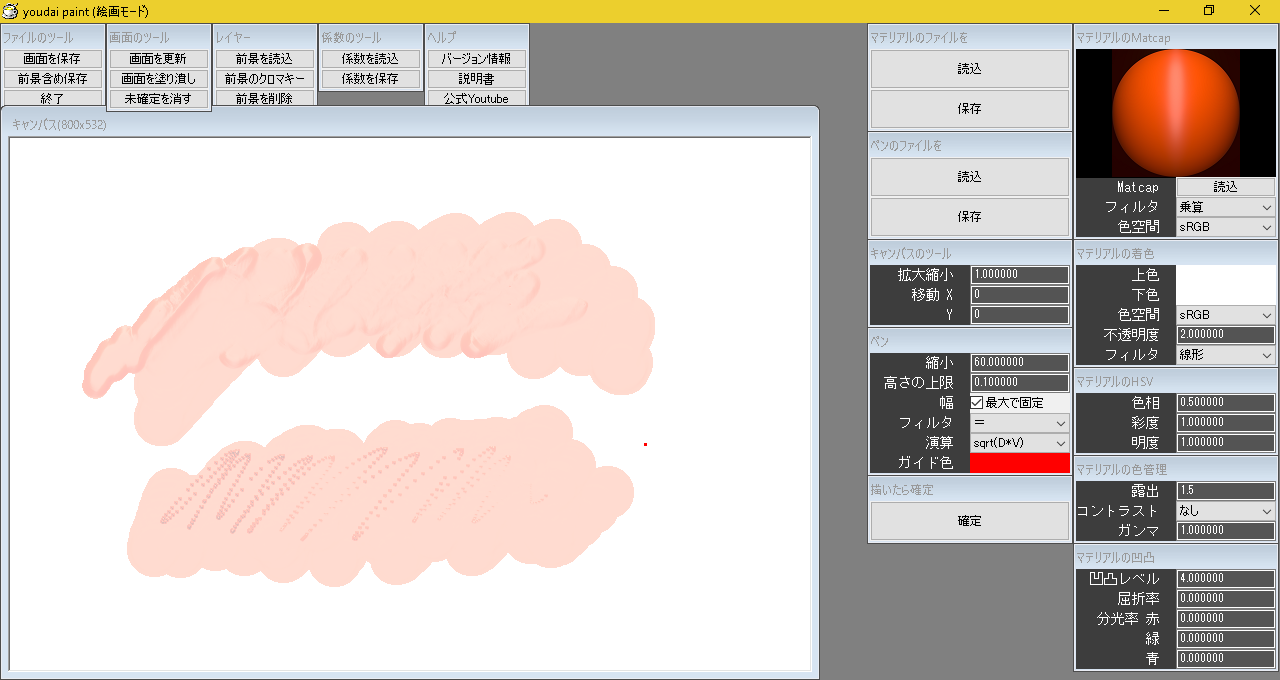The width and height of the screenshot is (1280, 680).
Task: Open the 演算 sqrt(D*V) dropdown
Action: 1019,443
